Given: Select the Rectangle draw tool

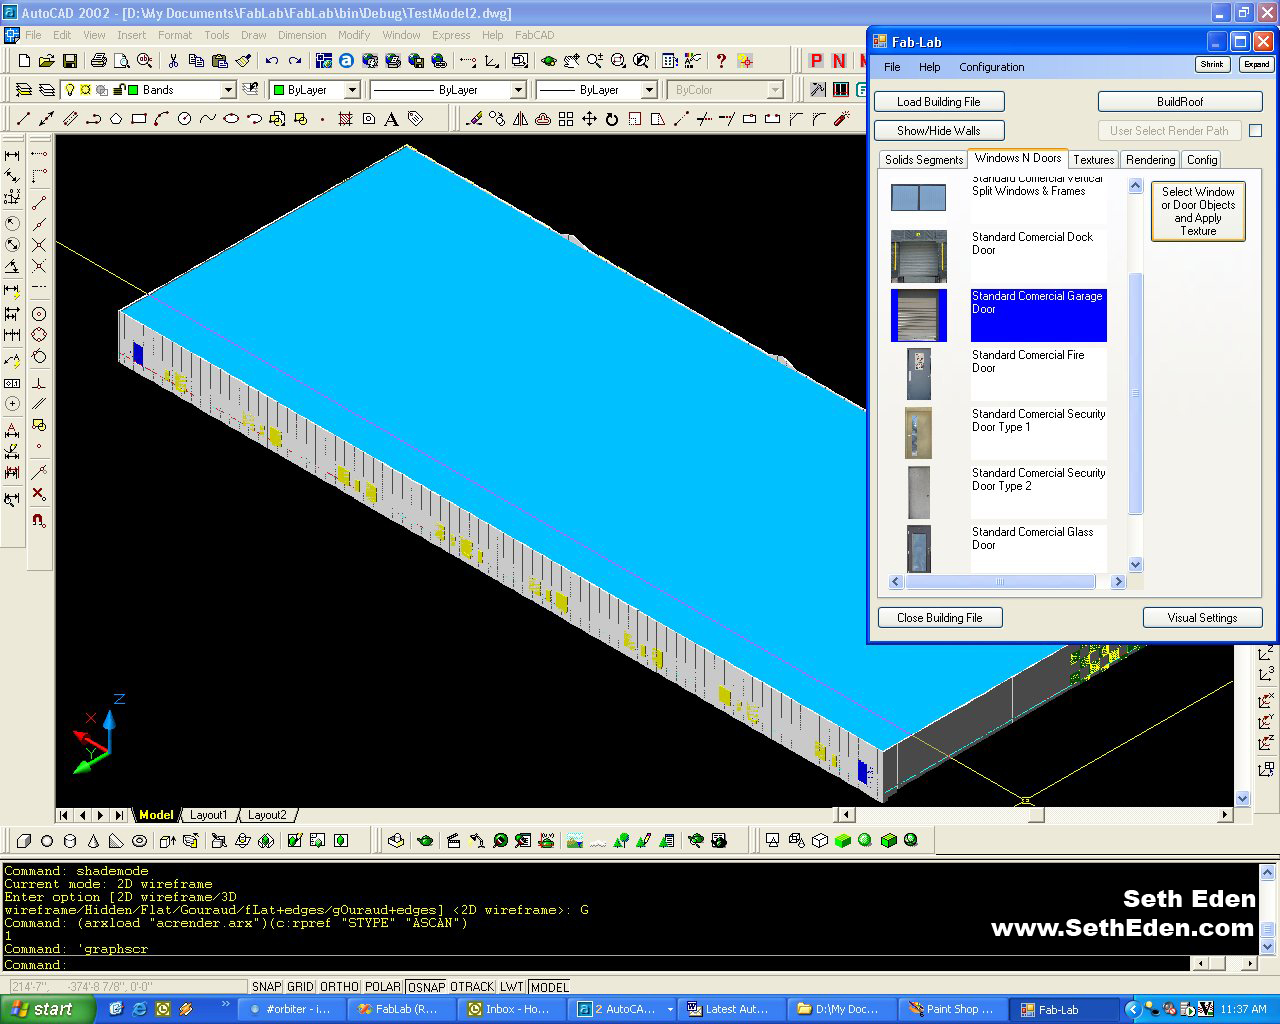Looking at the screenshot, I should pos(139,119).
